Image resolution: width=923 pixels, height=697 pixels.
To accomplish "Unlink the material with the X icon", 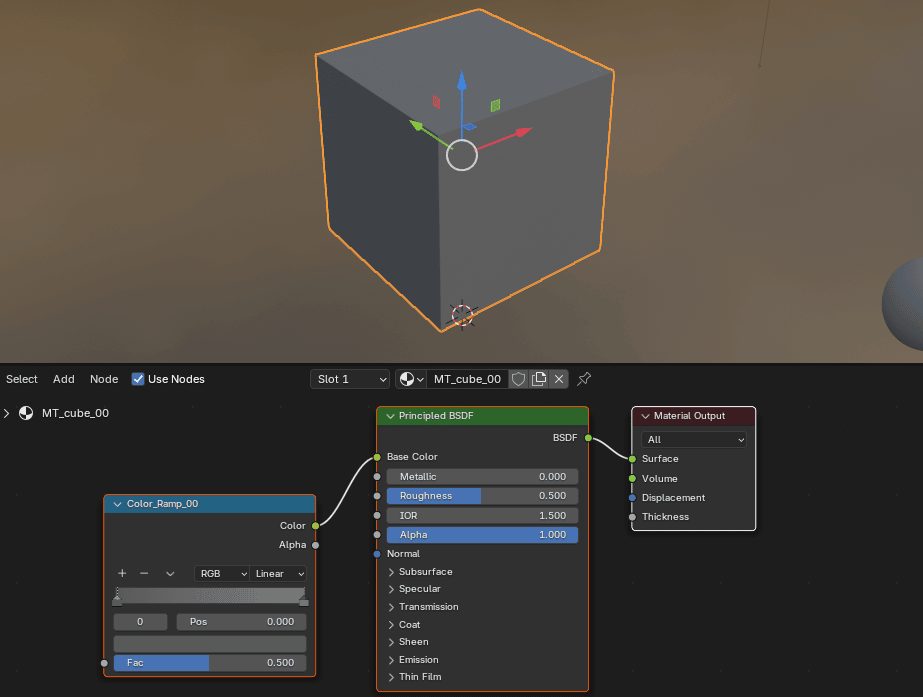I will 559,379.
